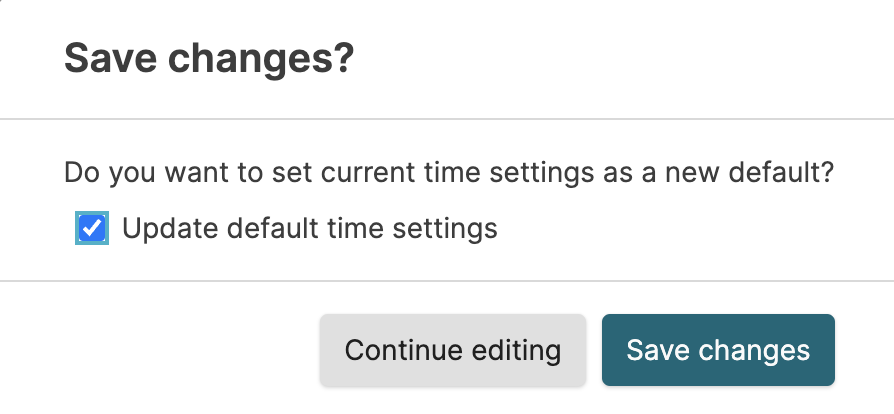
Task: Click the white checkmark icon in the checkbox
Action: [x=92, y=229]
